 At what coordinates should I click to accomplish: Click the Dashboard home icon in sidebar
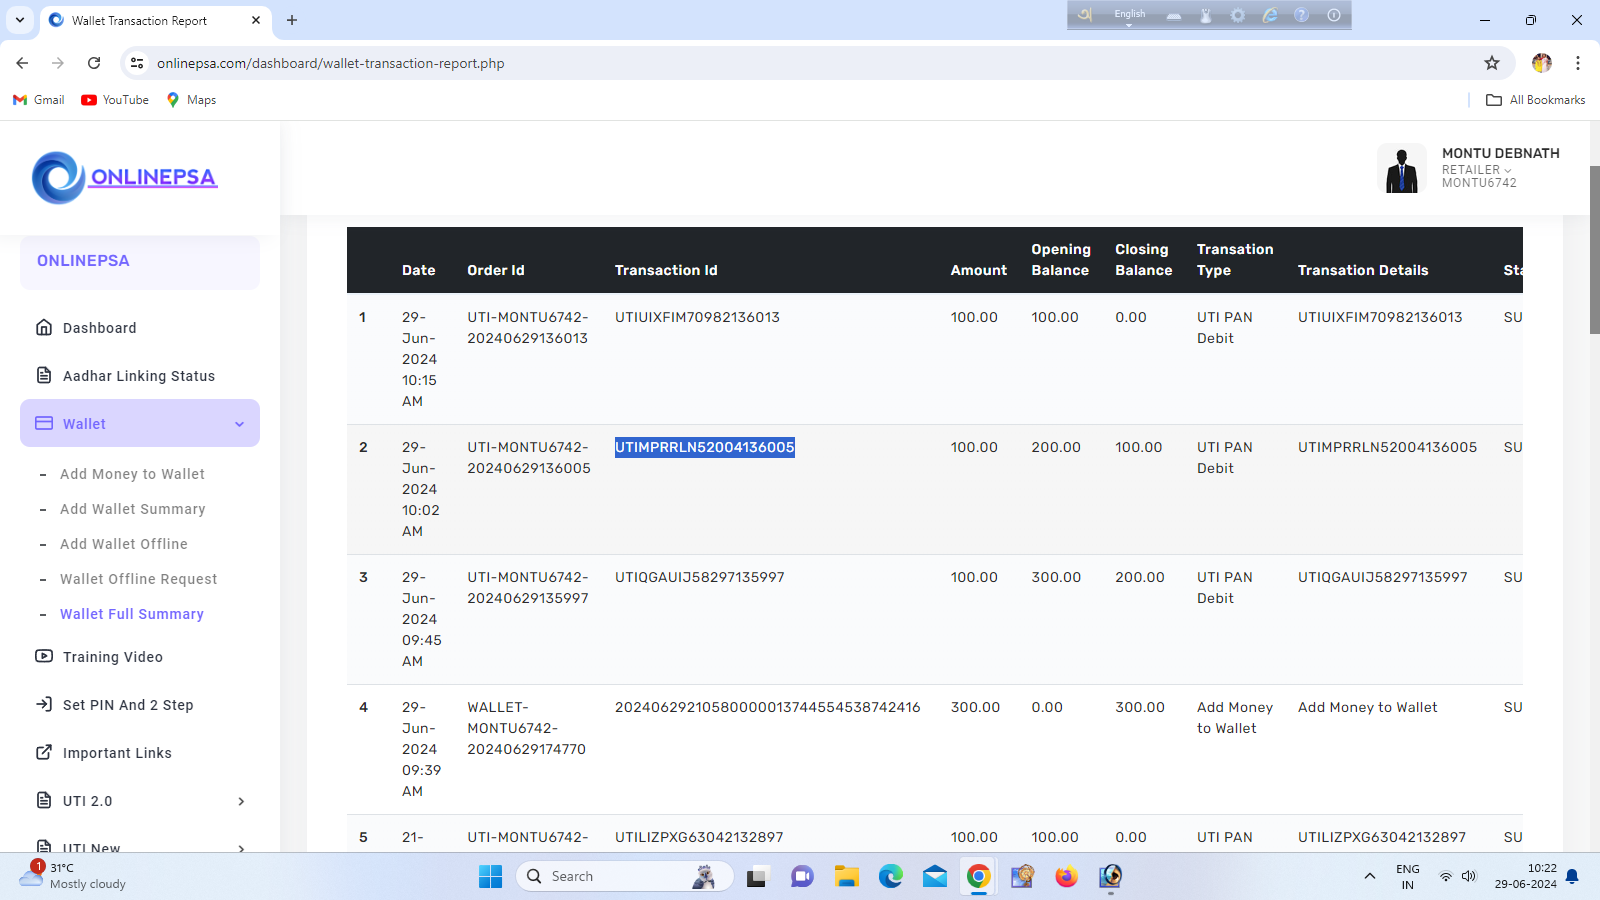pyautogui.click(x=44, y=328)
